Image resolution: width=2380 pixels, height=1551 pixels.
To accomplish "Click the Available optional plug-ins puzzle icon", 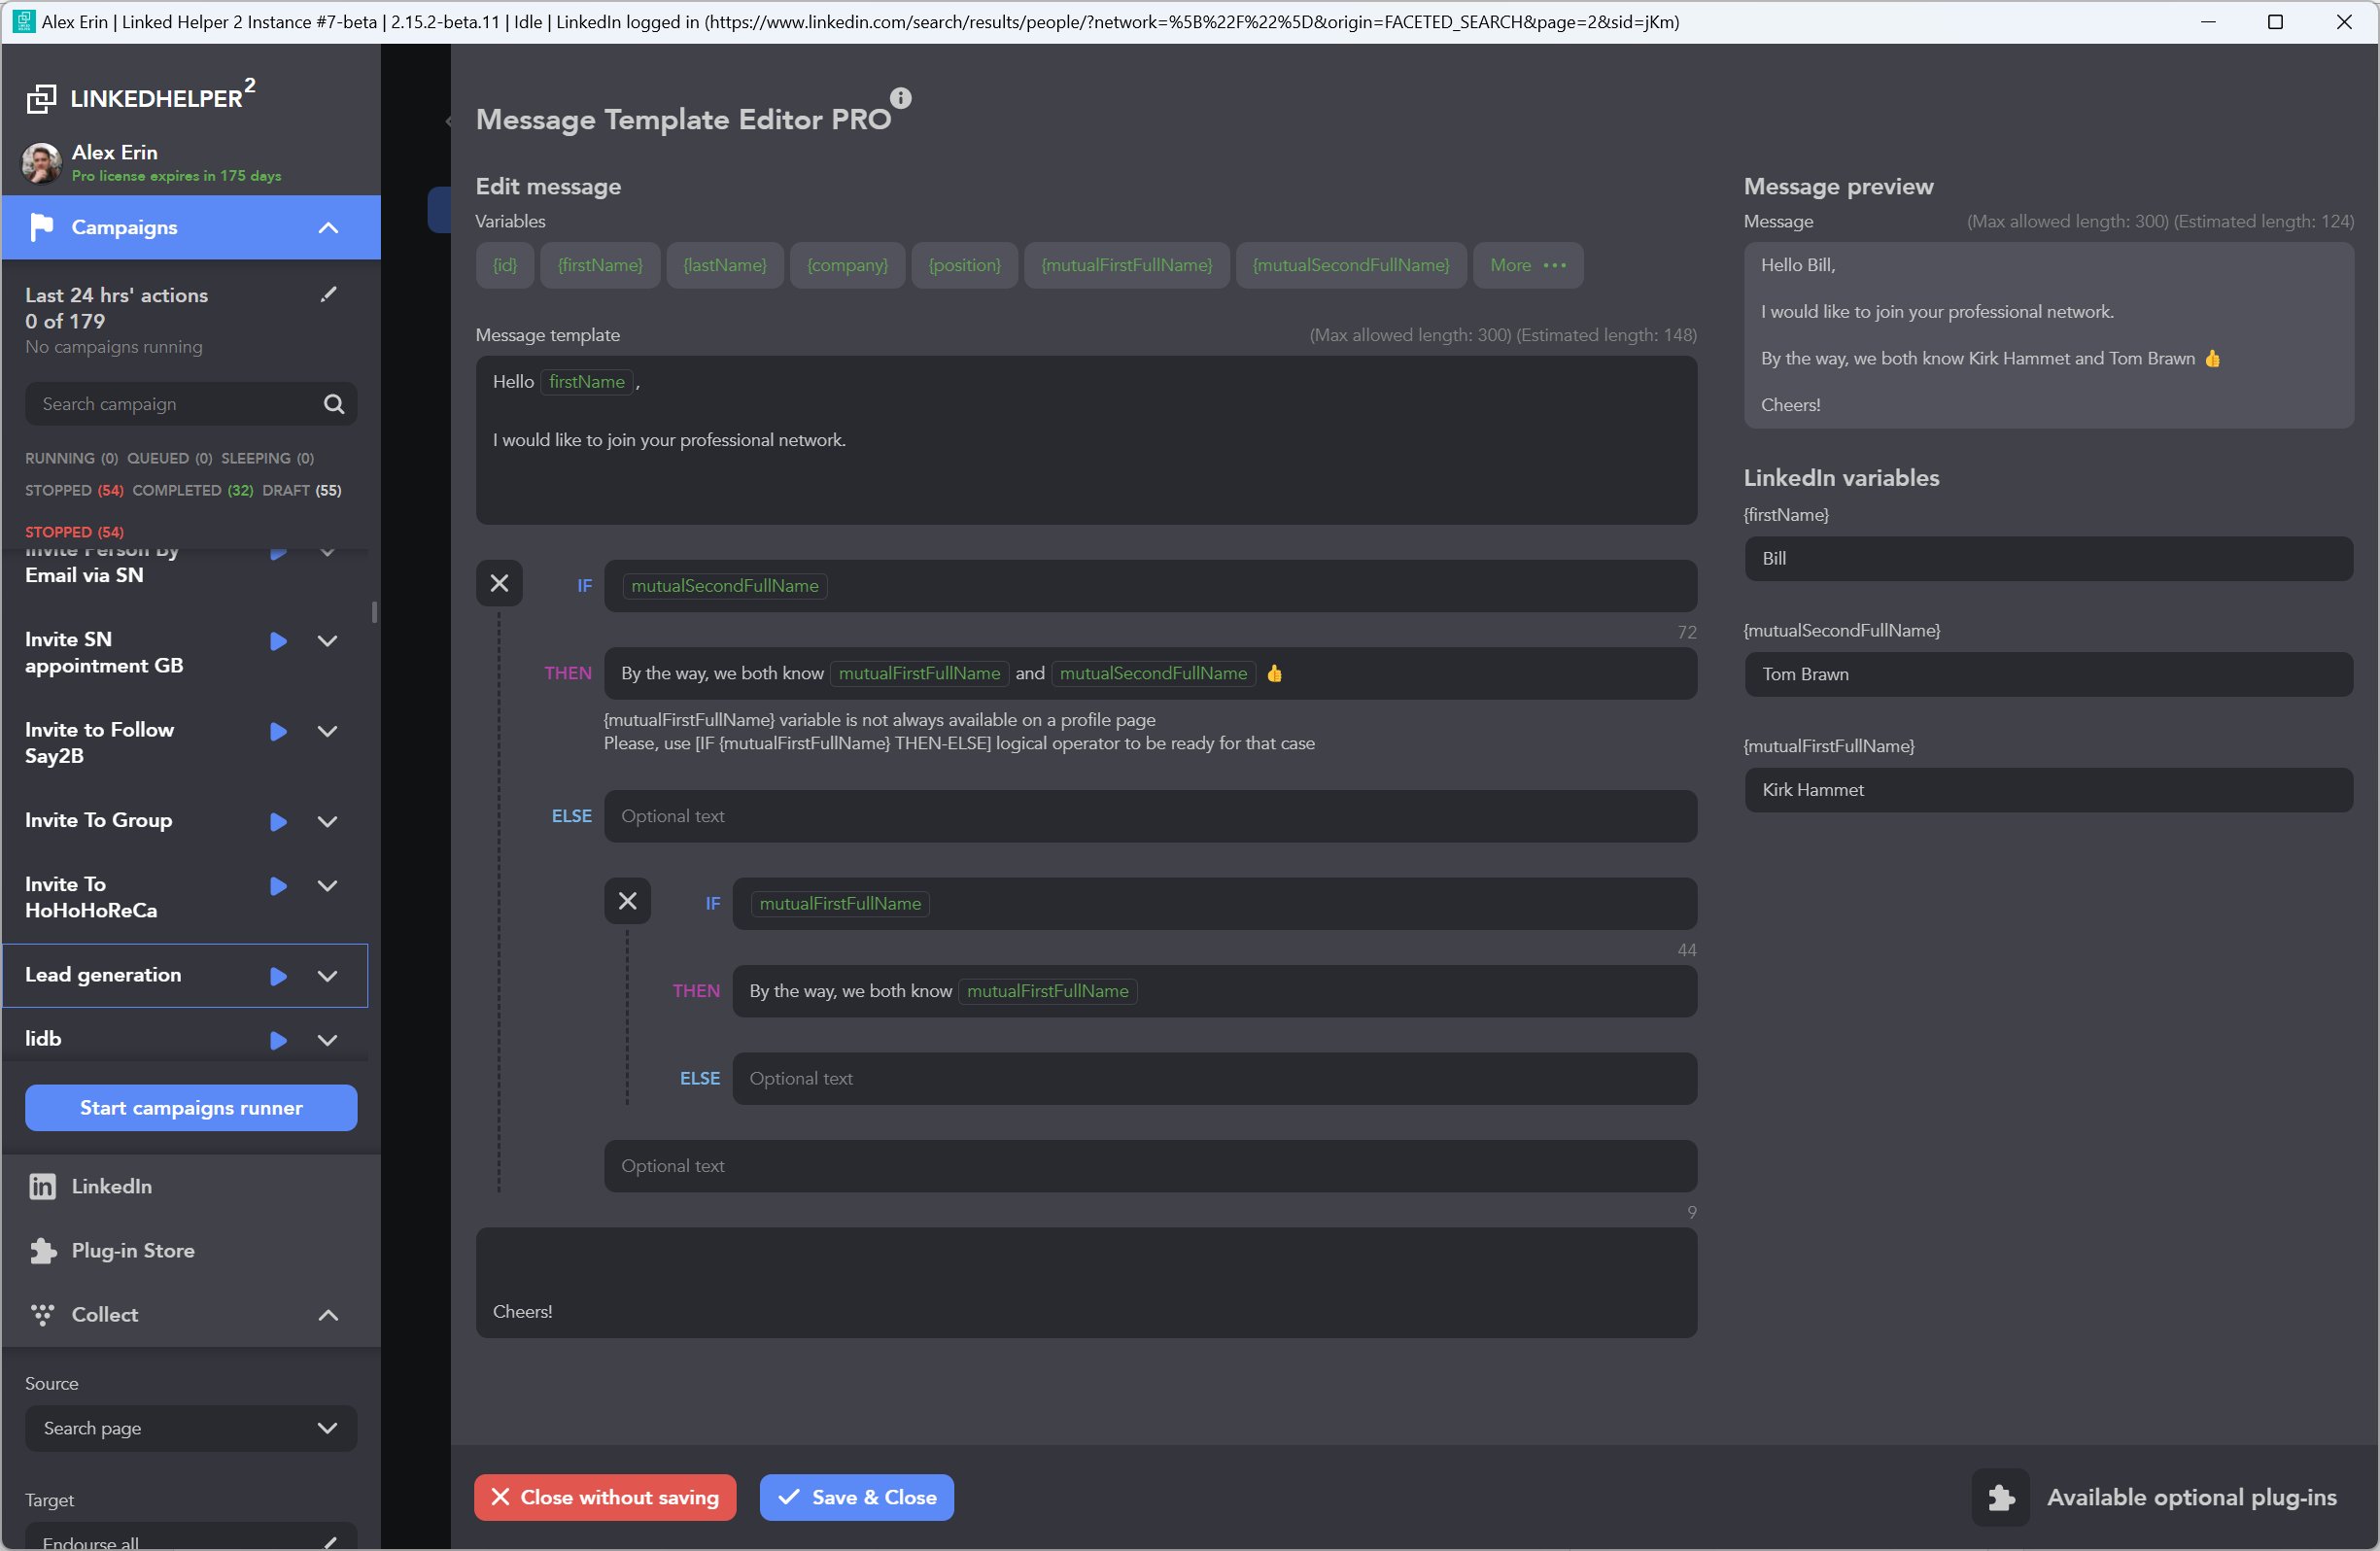I will [x=2000, y=1497].
